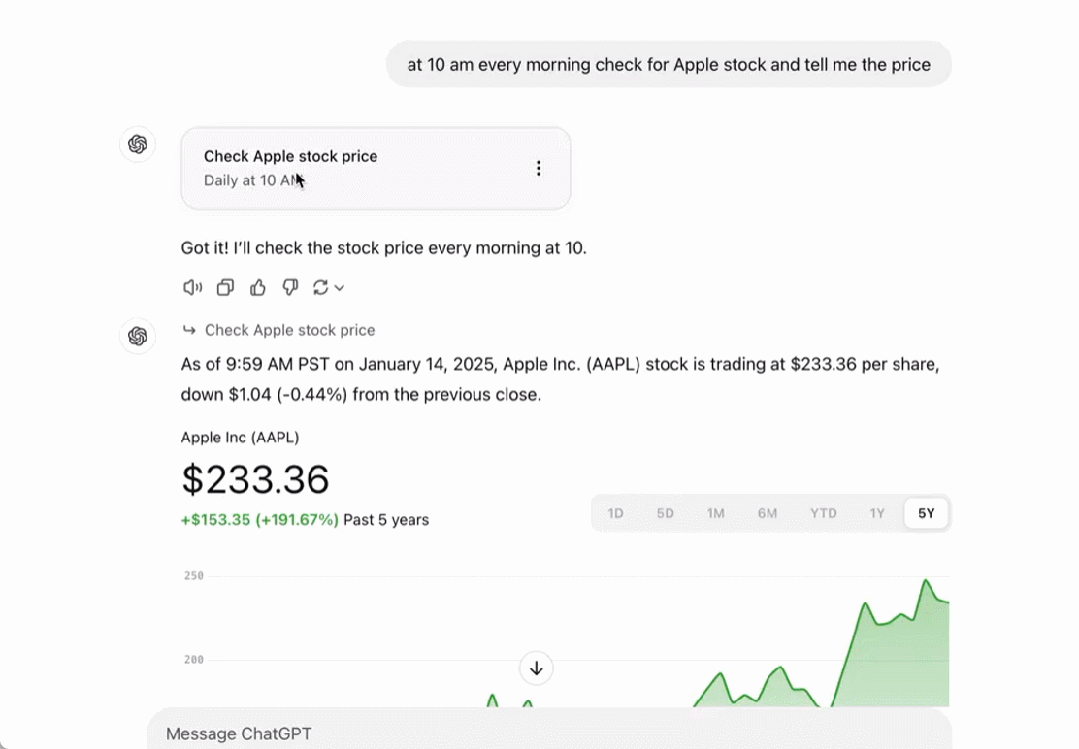
Task: Select the 5Y chart range
Action: click(x=927, y=513)
